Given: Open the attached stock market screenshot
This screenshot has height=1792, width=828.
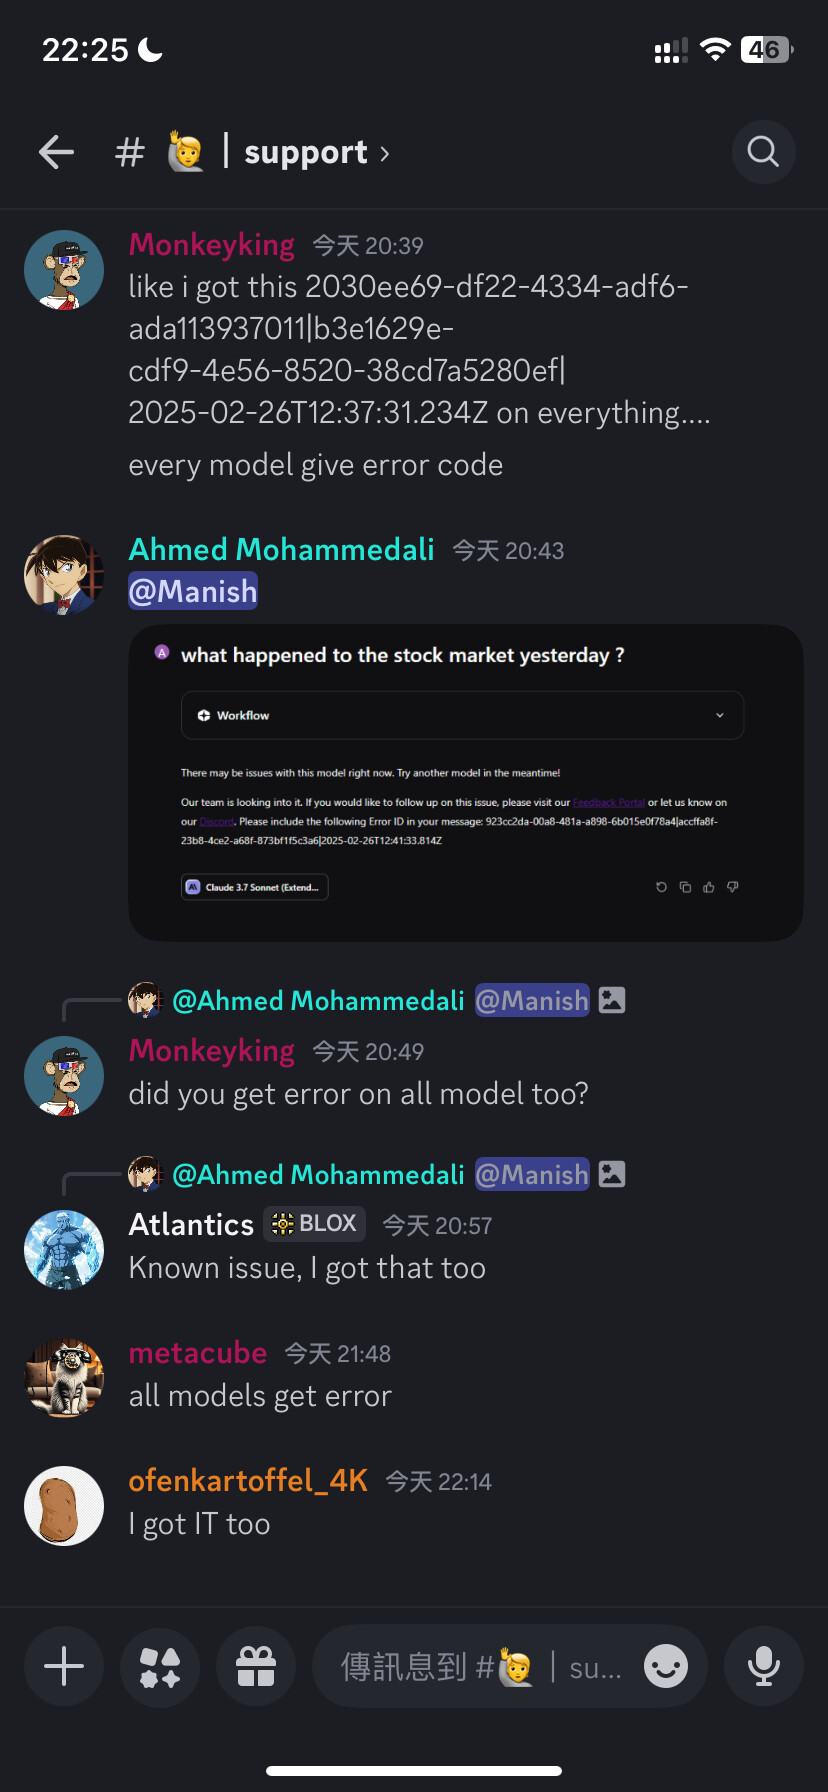Looking at the screenshot, I should coord(466,782).
